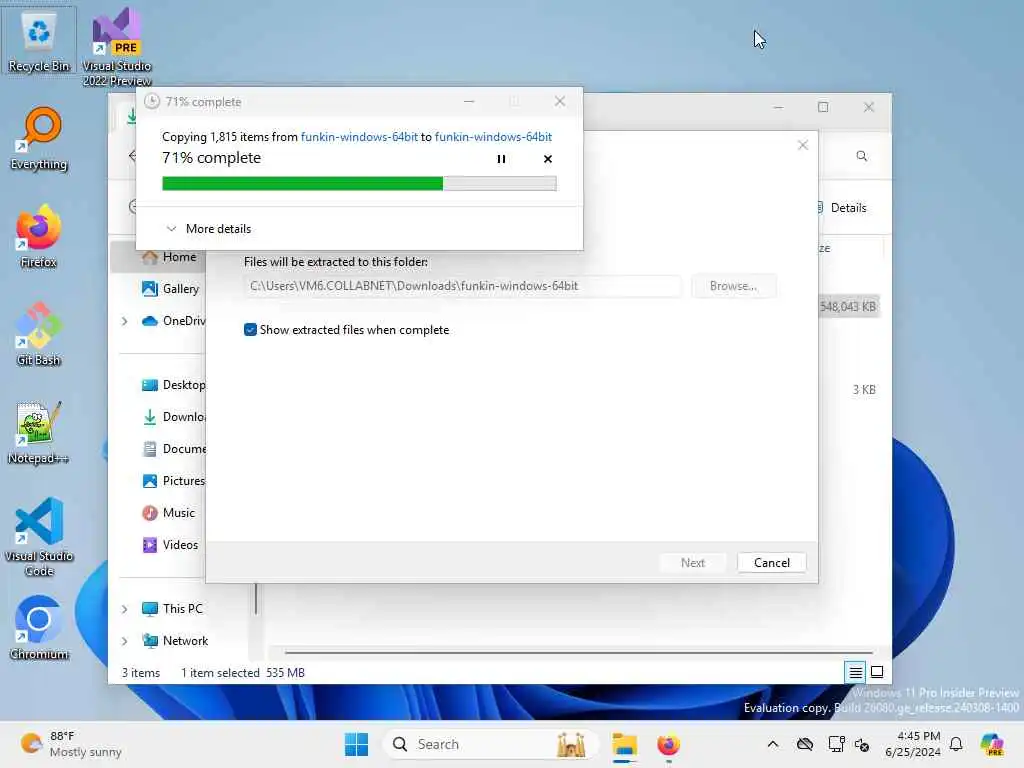1024x768 pixels.
Task: Open Desktop folder in sidebar
Action: [173, 385]
